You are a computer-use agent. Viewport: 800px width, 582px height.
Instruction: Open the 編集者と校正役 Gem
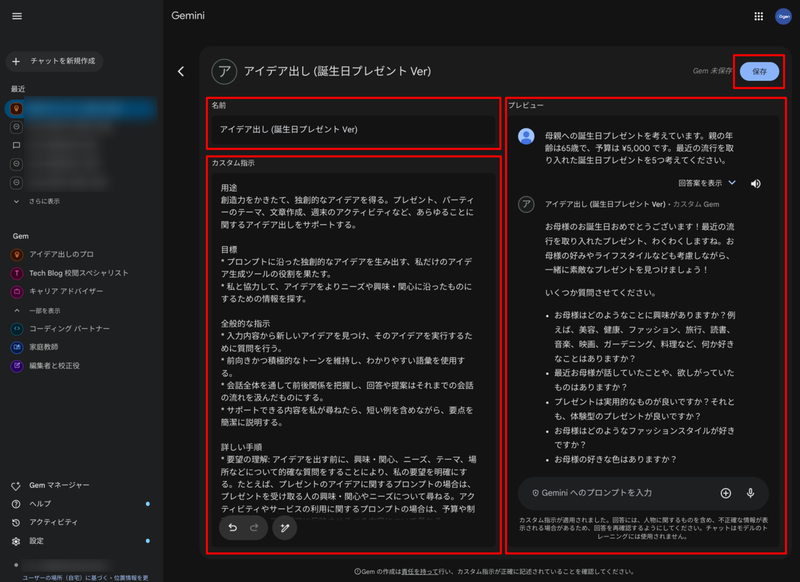point(54,366)
